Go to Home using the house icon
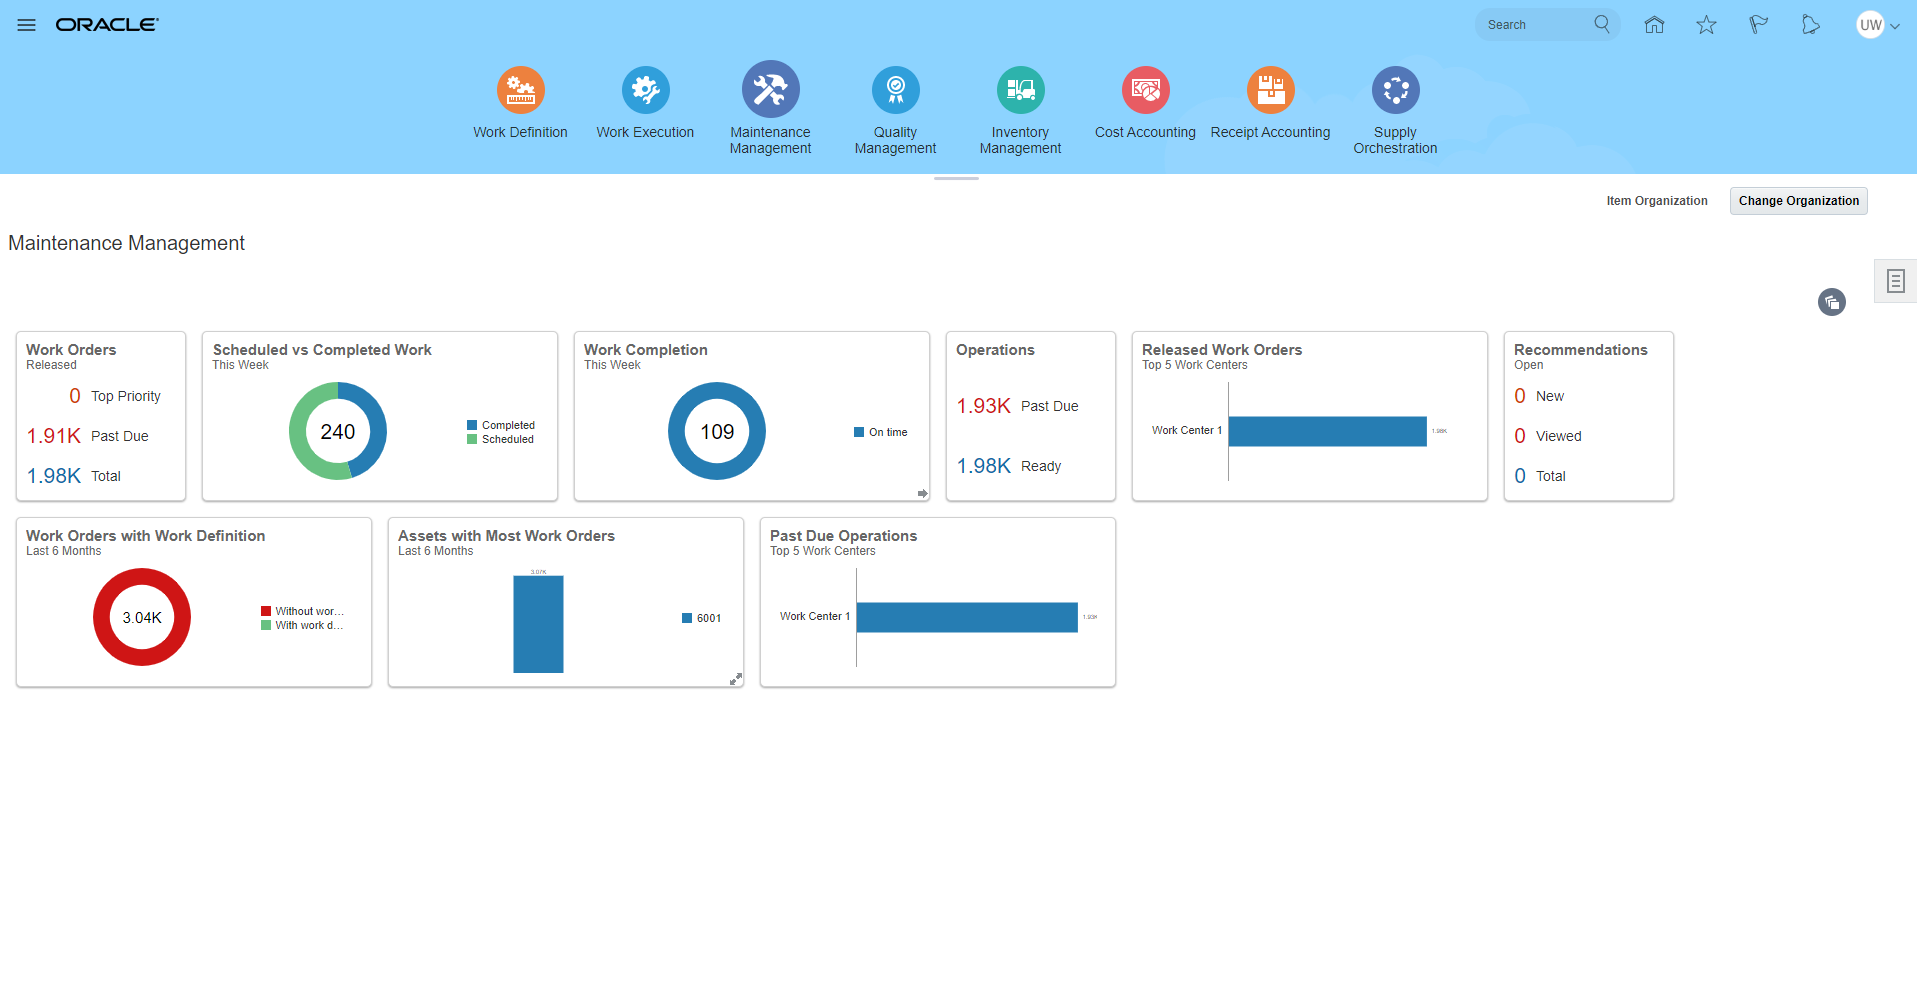 pos(1654,25)
